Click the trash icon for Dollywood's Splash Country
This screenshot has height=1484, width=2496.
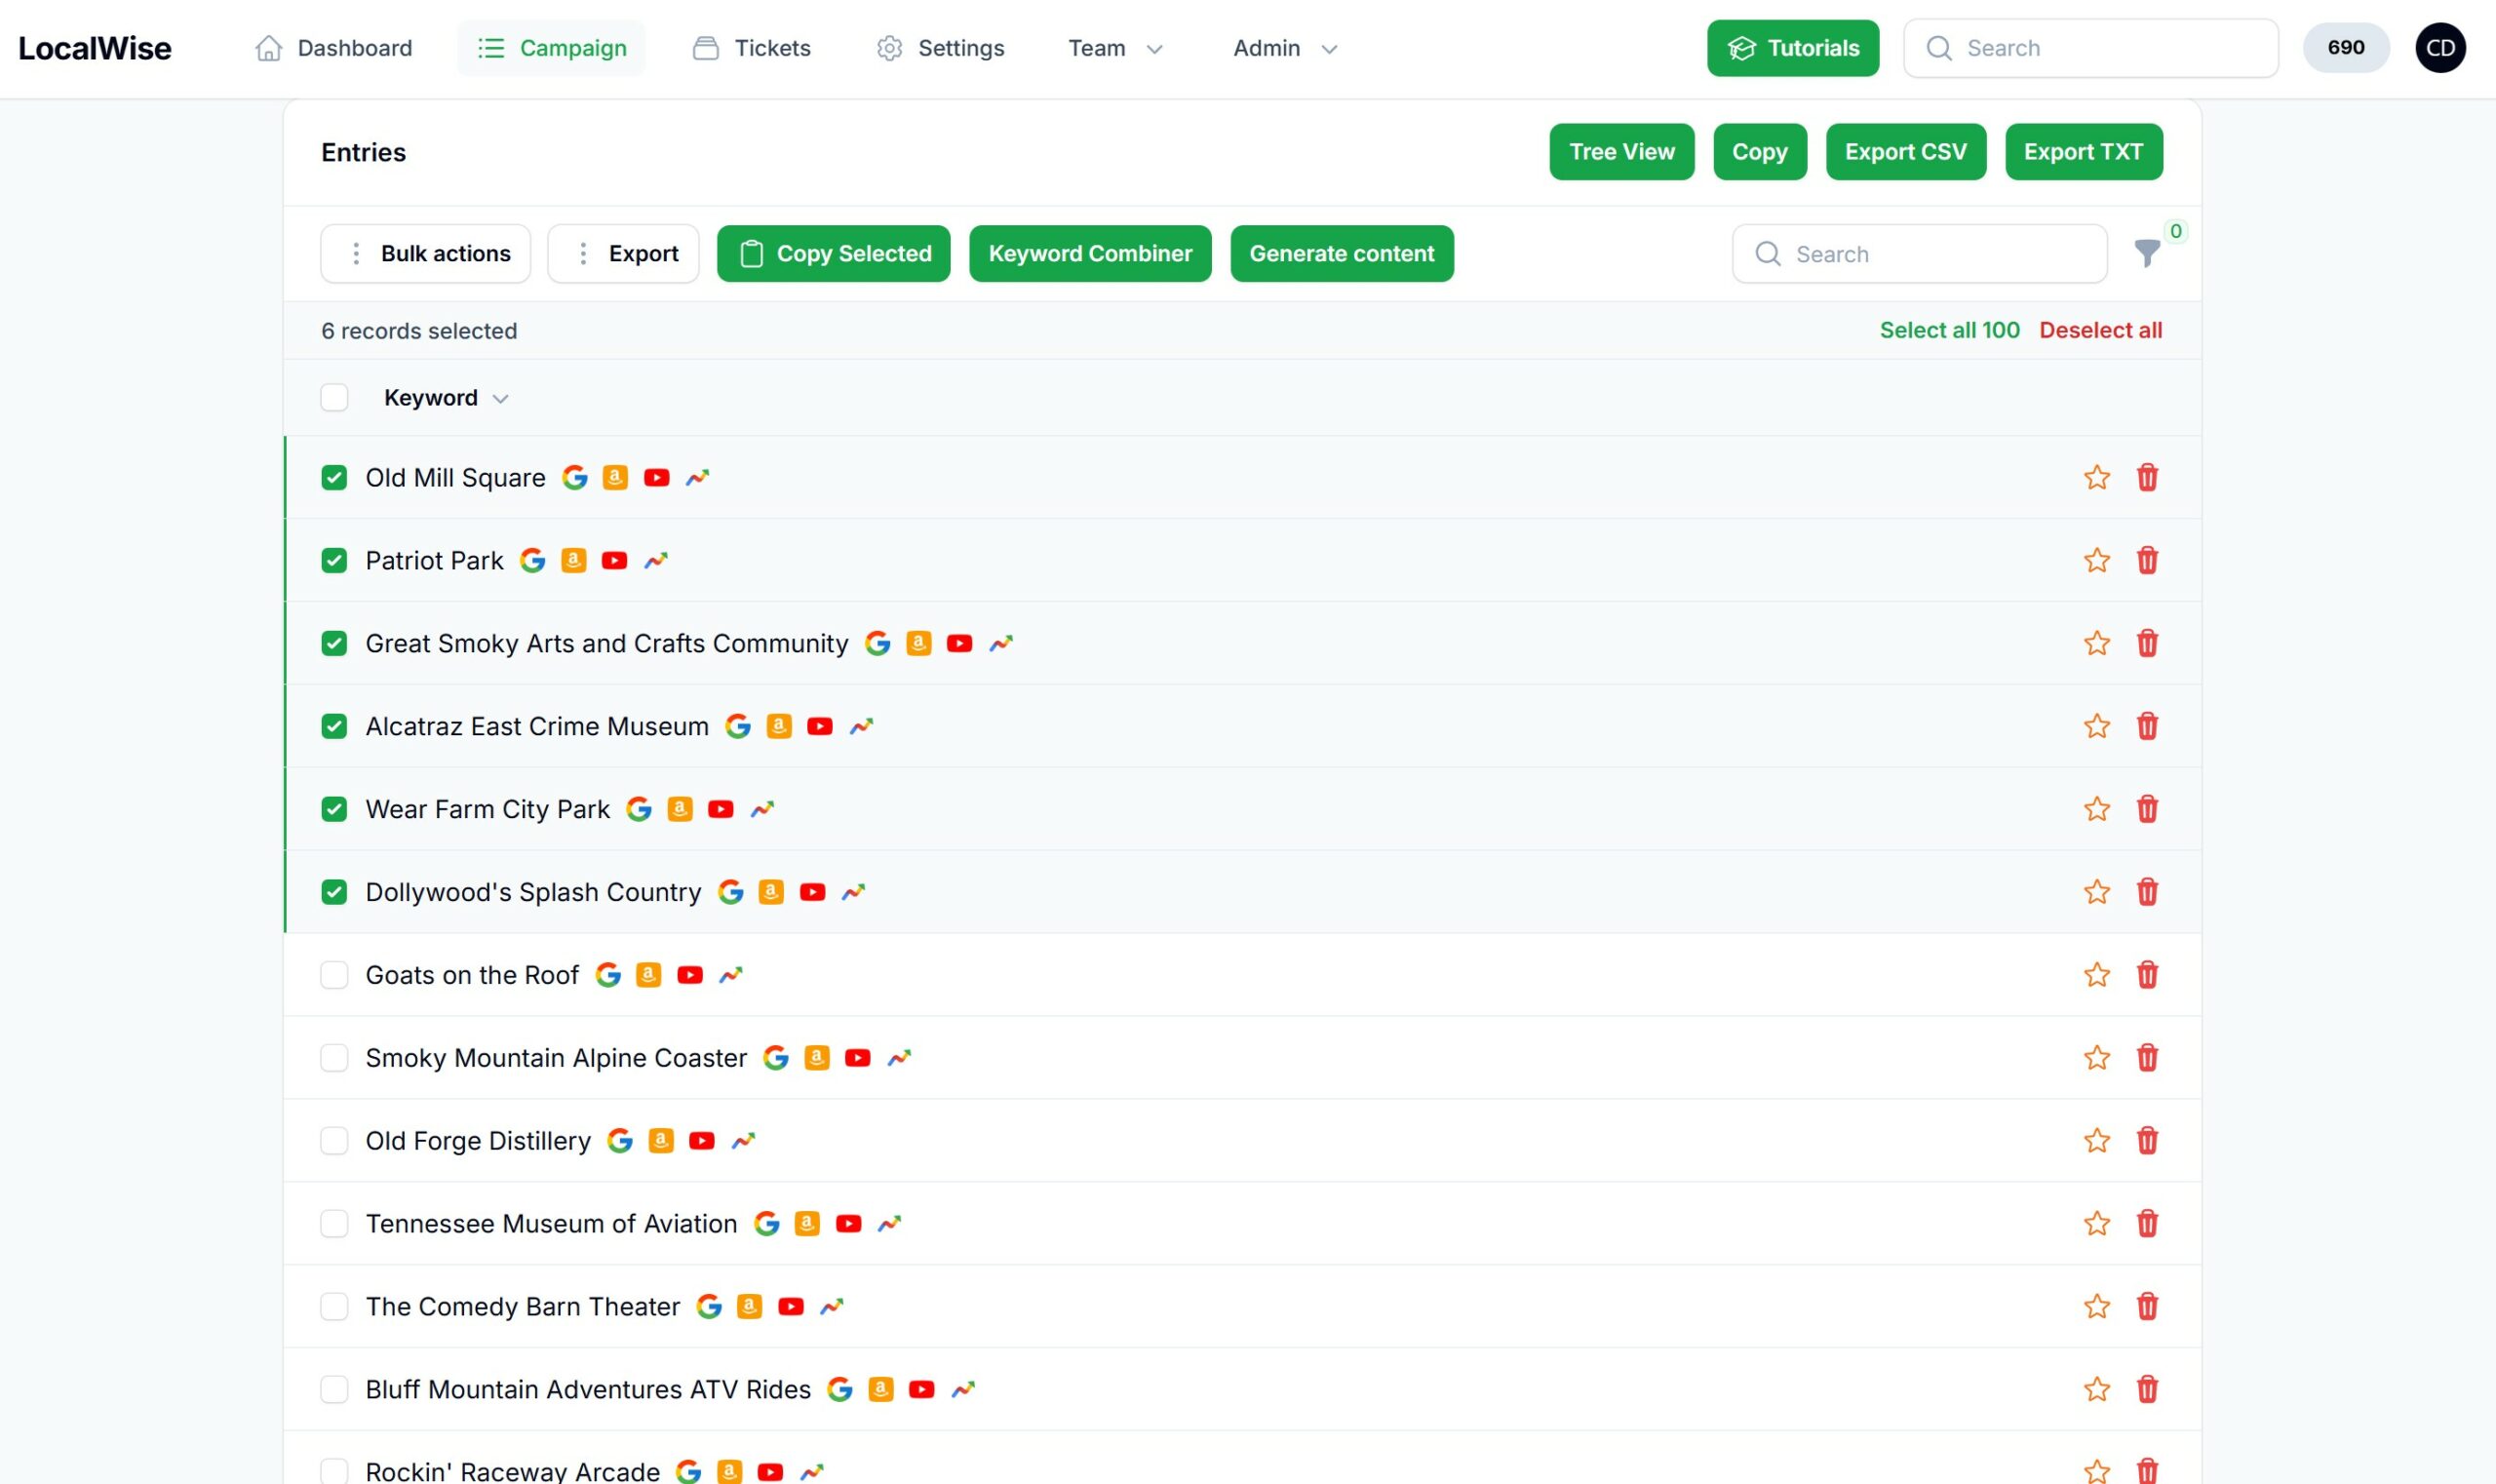pos(2146,891)
